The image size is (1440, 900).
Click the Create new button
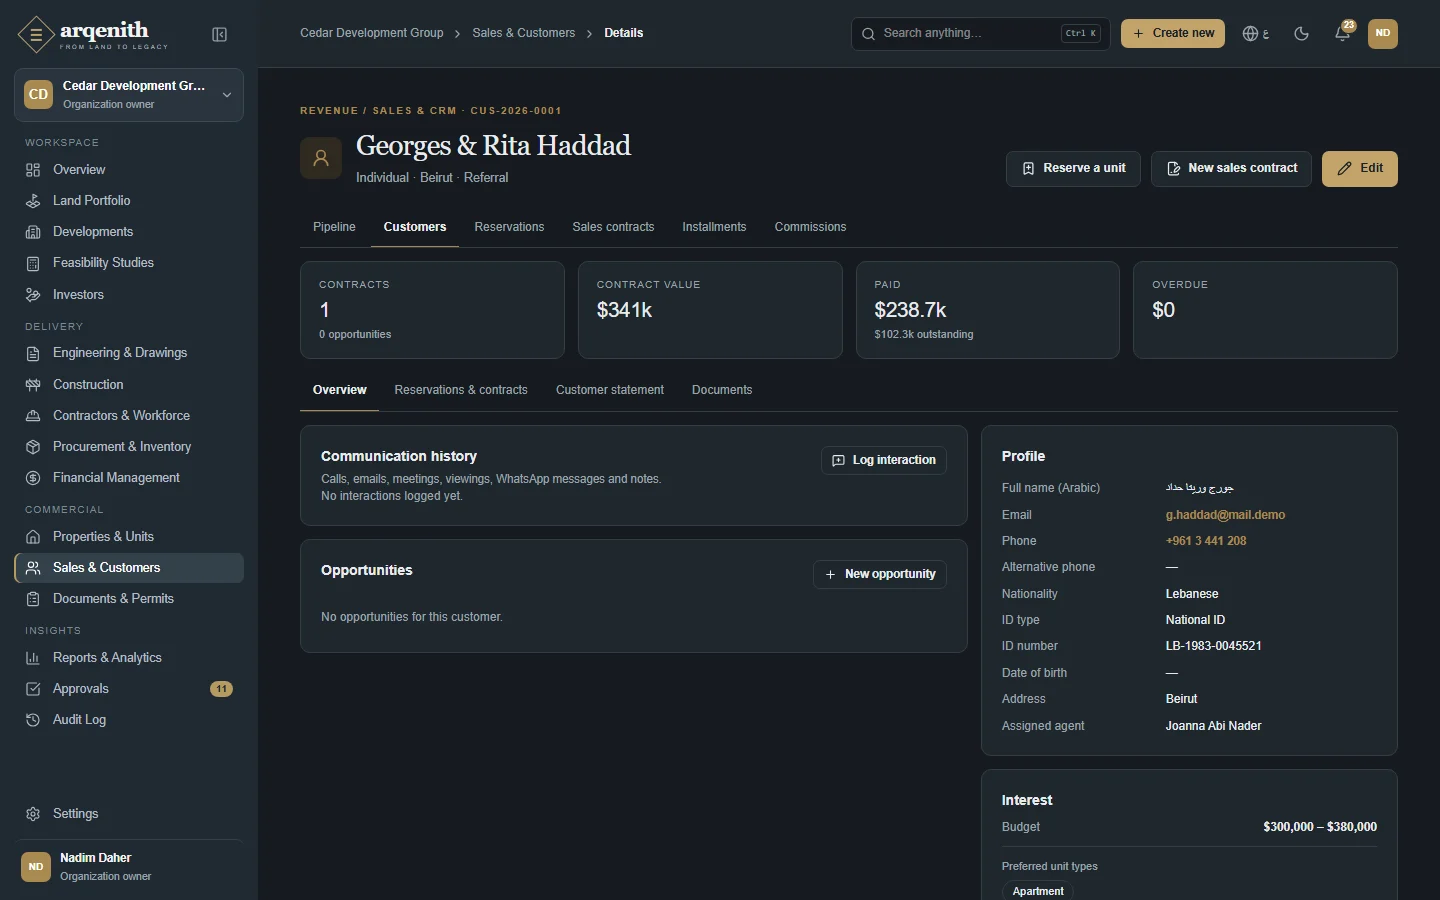click(x=1173, y=33)
